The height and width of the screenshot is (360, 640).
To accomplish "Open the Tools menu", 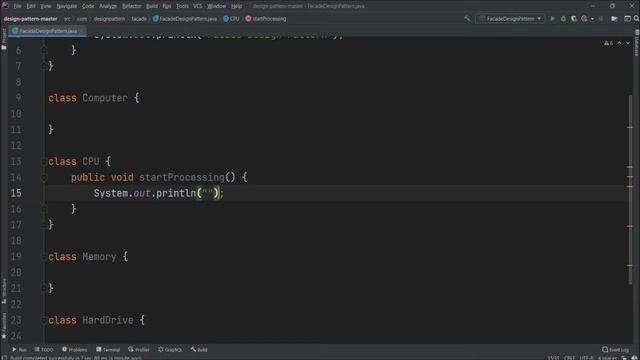I will click(x=182, y=6).
